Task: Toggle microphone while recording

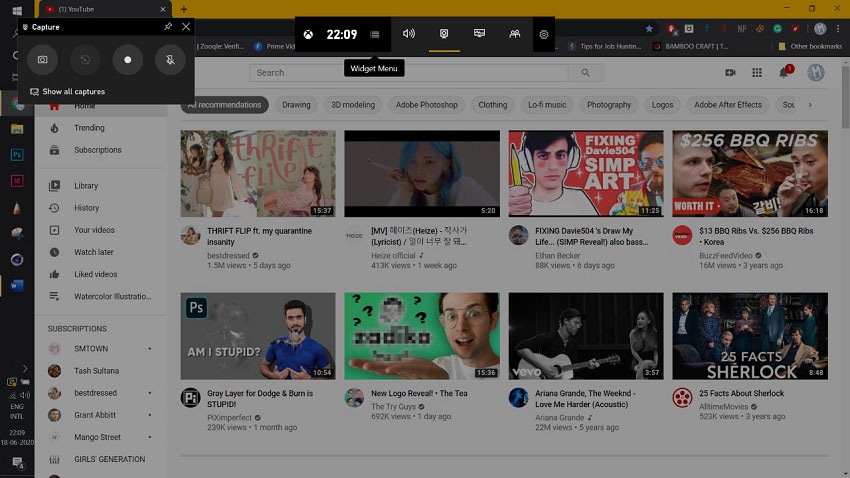Action: pos(170,60)
